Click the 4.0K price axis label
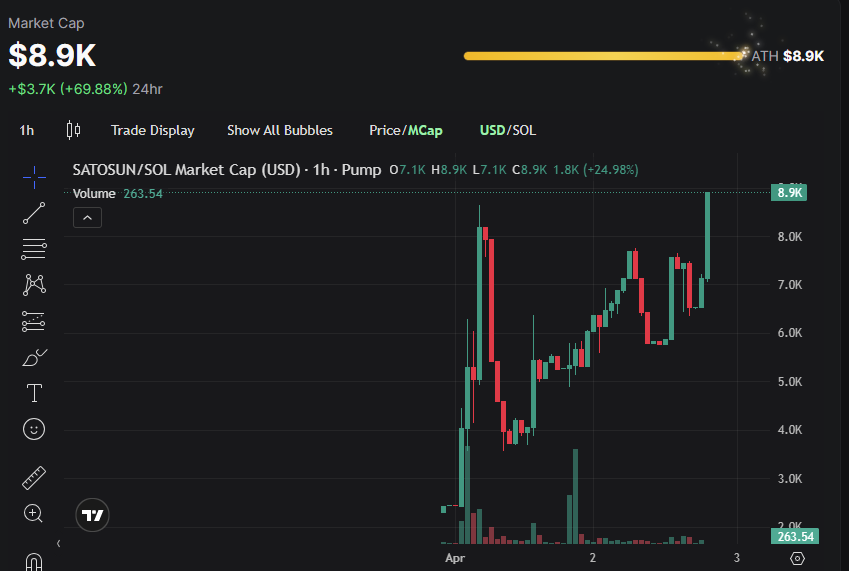This screenshot has height=571, width=849. point(790,430)
